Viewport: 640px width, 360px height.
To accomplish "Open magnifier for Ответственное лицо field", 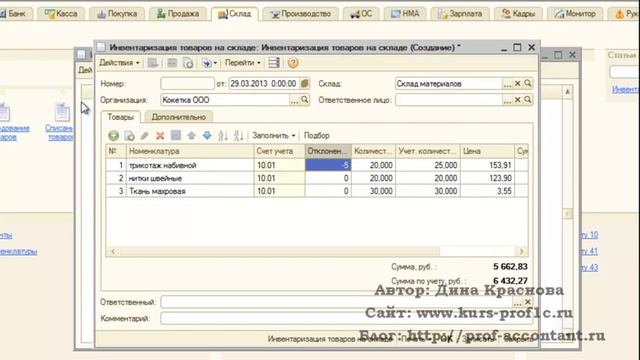I will 528,100.
